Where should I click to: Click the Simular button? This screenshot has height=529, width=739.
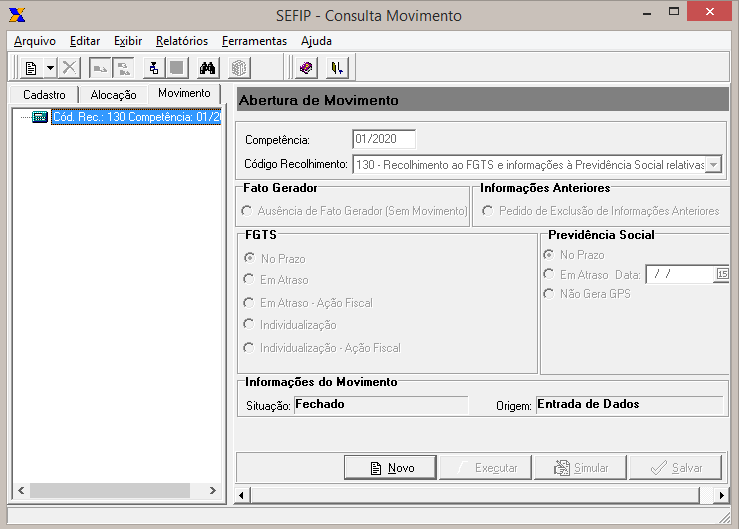[580, 468]
